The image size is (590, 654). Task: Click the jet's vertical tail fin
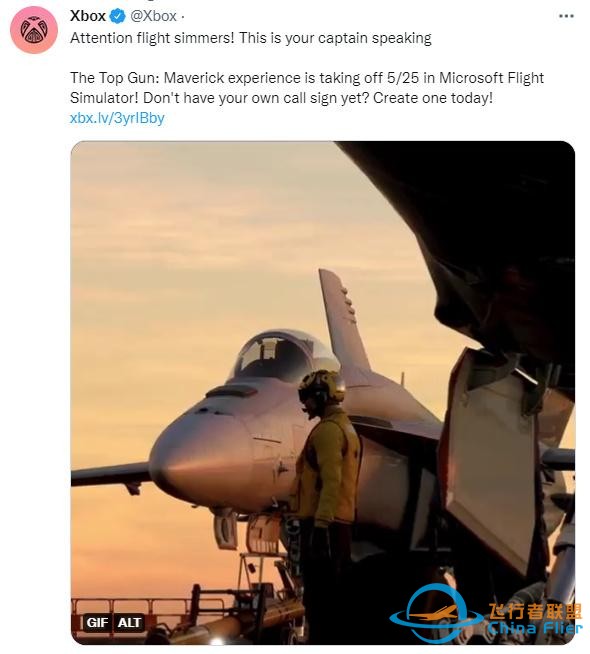click(343, 321)
